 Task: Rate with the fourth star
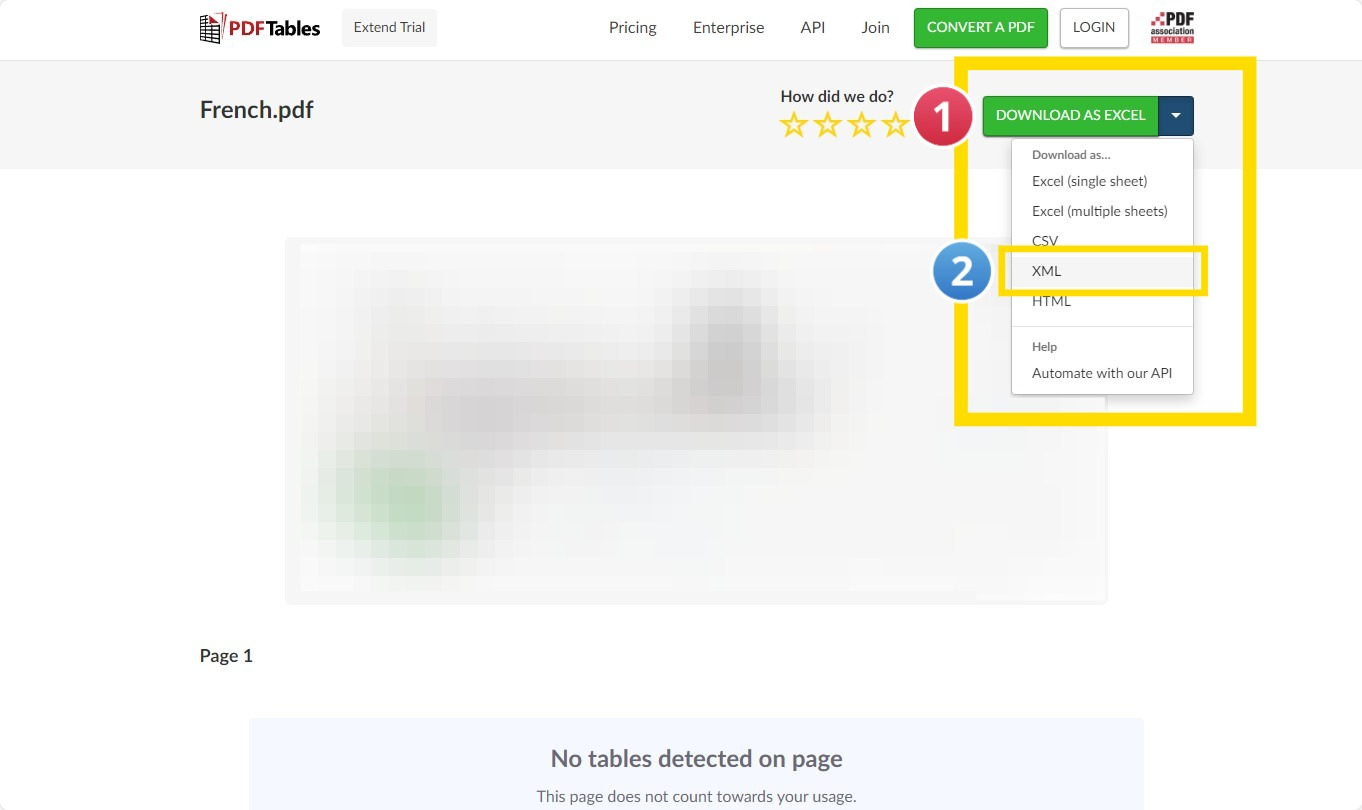896,125
